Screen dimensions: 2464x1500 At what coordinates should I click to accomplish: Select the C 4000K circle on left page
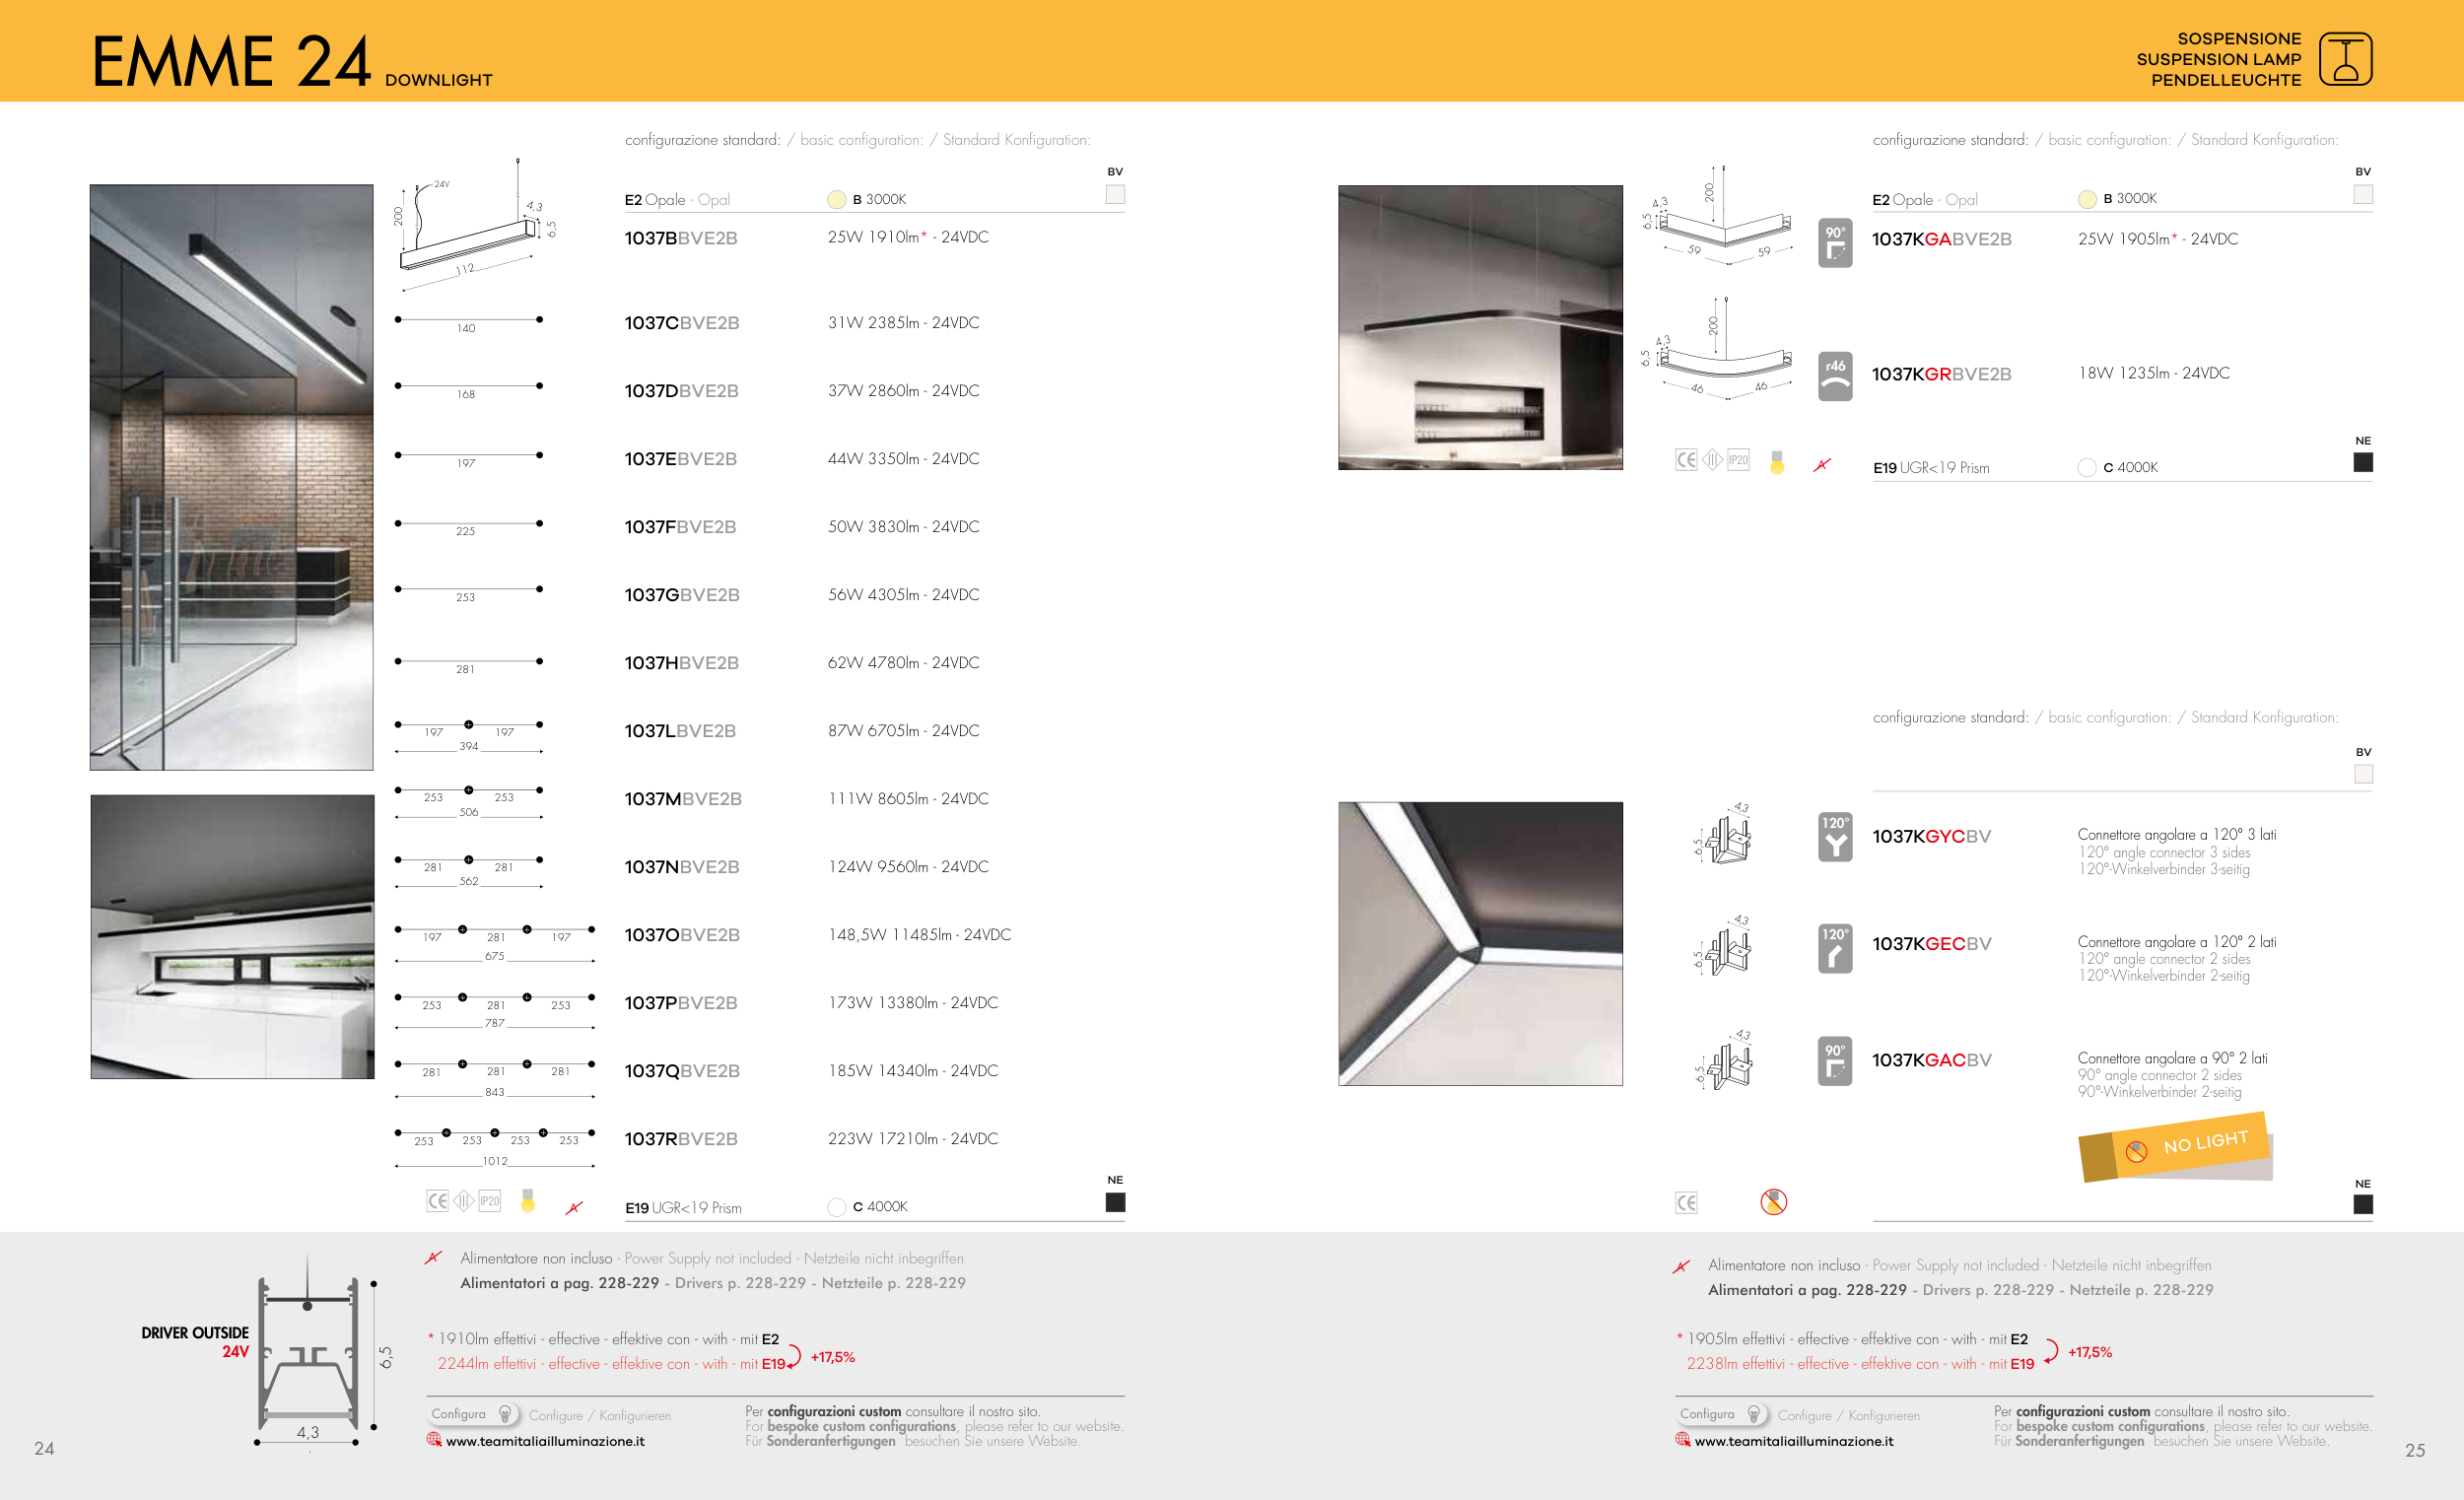[x=836, y=1207]
